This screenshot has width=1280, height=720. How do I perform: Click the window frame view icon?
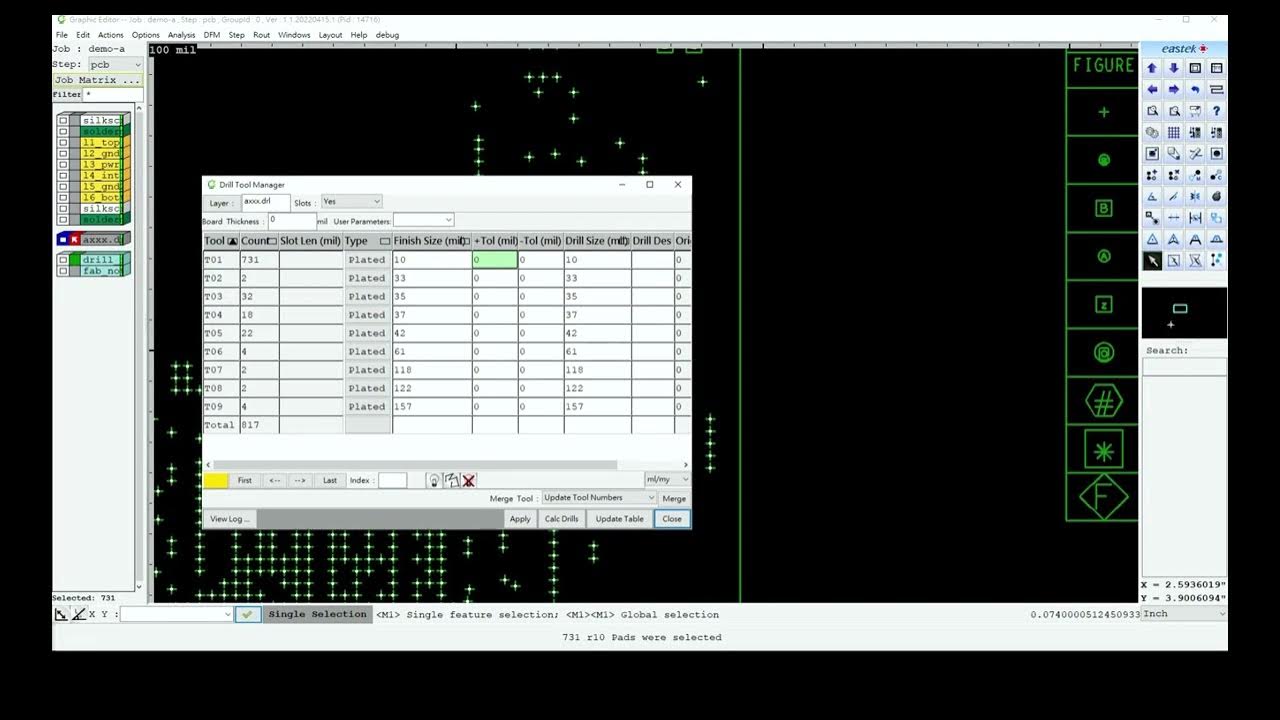click(x=1216, y=68)
